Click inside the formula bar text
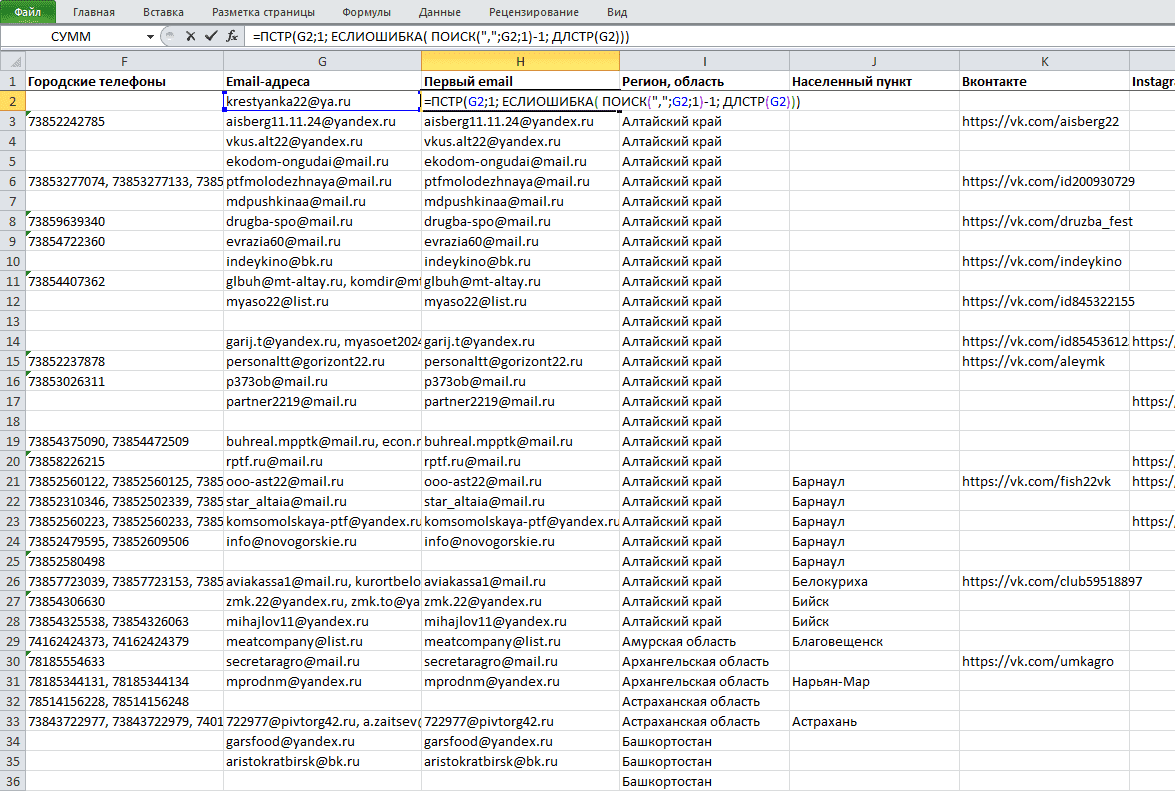Image resolution: width=1175 pixels, height=791 pixels. coord(441,36)
